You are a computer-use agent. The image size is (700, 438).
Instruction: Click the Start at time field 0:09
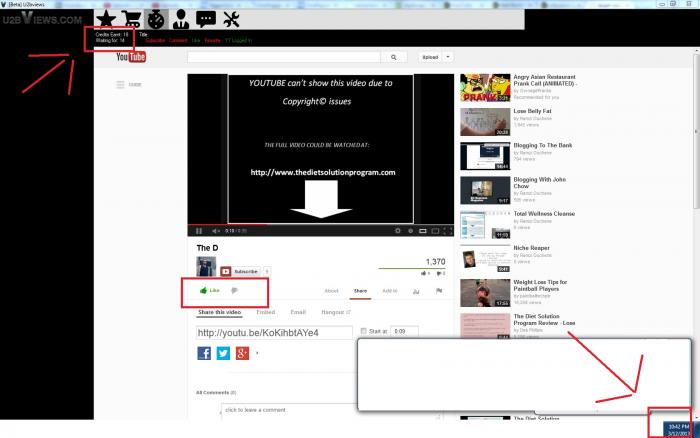[x=404, y=331]
